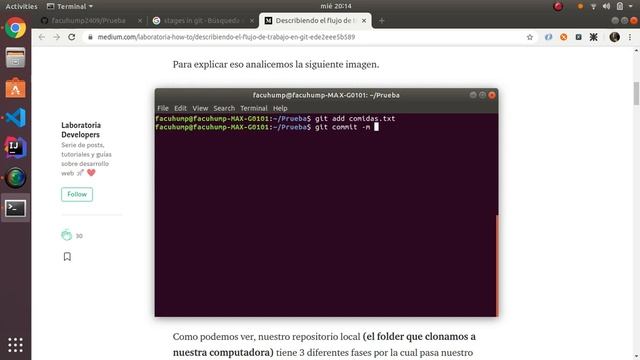Open the dark square extension icon
This screenshot has height=360, width=640.
click(578, 37)
